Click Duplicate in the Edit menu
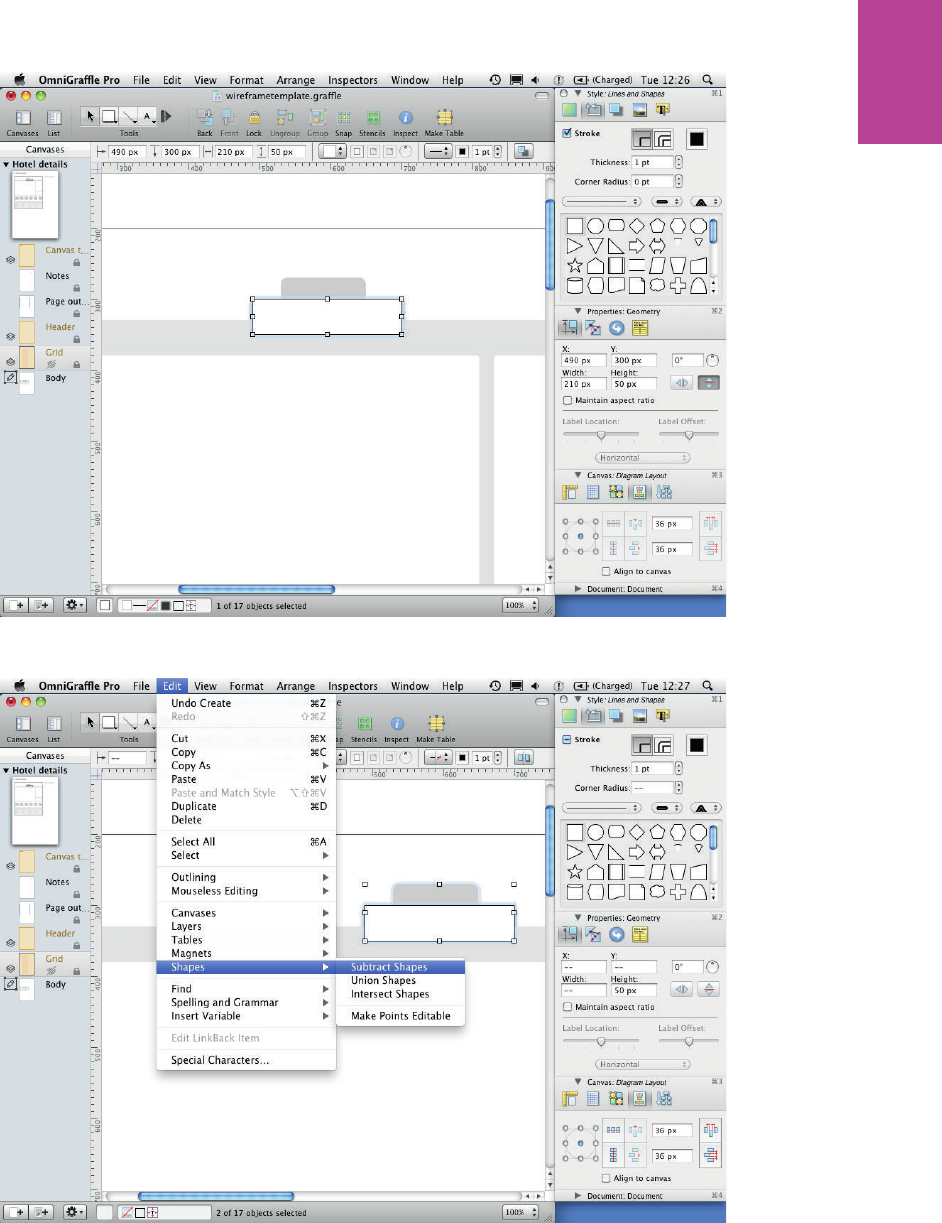 tap(194, 806)
